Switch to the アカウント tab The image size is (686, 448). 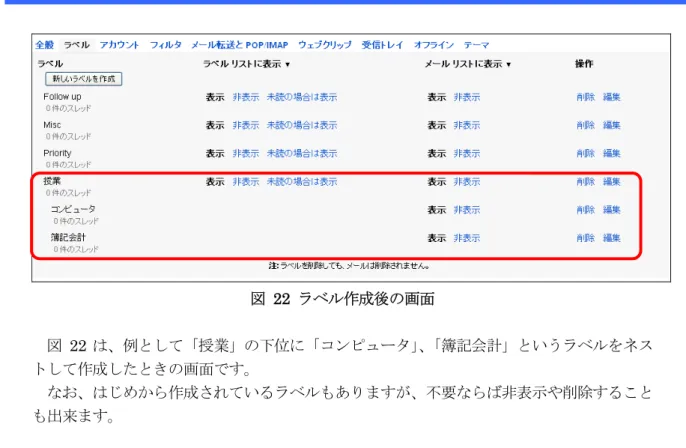click(119, 45)
